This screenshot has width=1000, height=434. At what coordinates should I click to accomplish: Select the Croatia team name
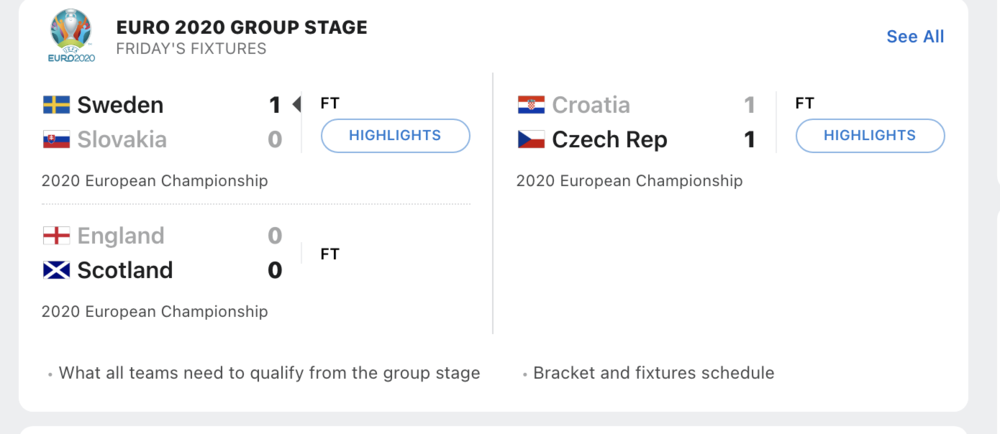pos(591,105)
